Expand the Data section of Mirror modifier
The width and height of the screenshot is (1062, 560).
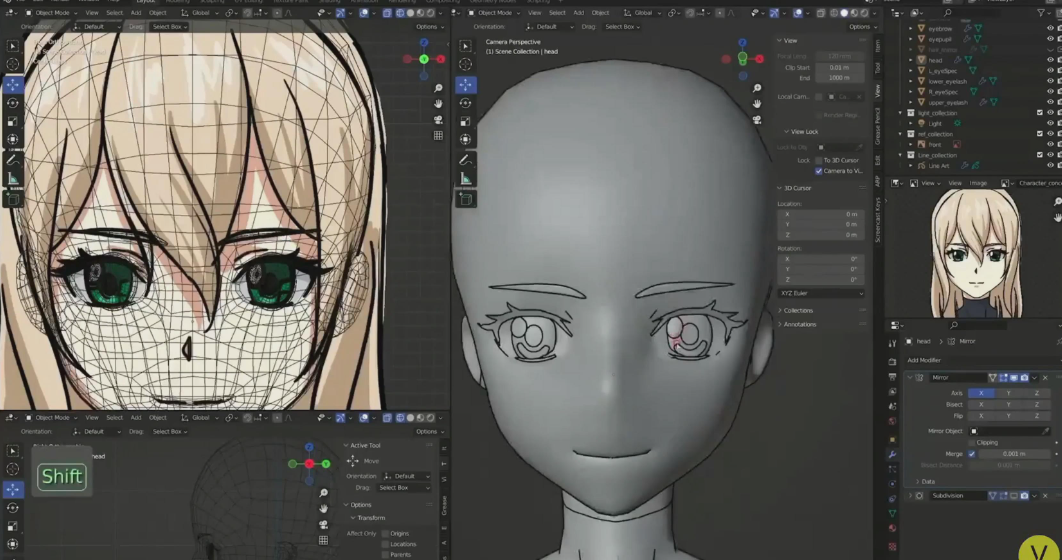925,481
